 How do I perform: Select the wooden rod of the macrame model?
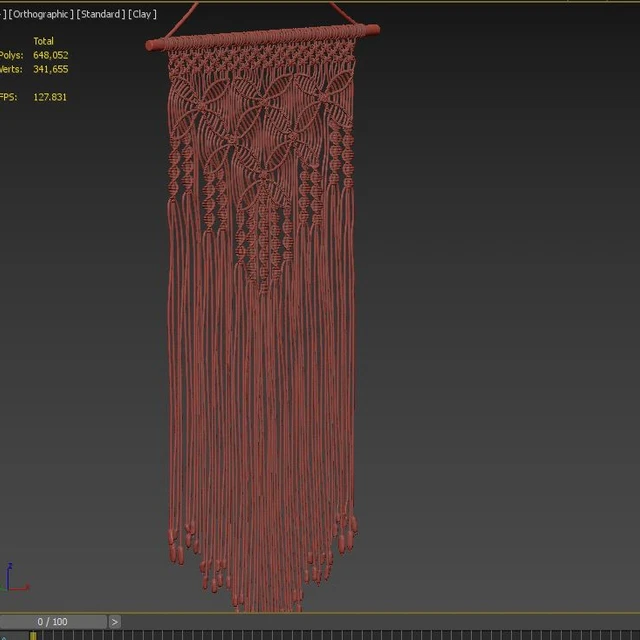[x=263, y=37]
